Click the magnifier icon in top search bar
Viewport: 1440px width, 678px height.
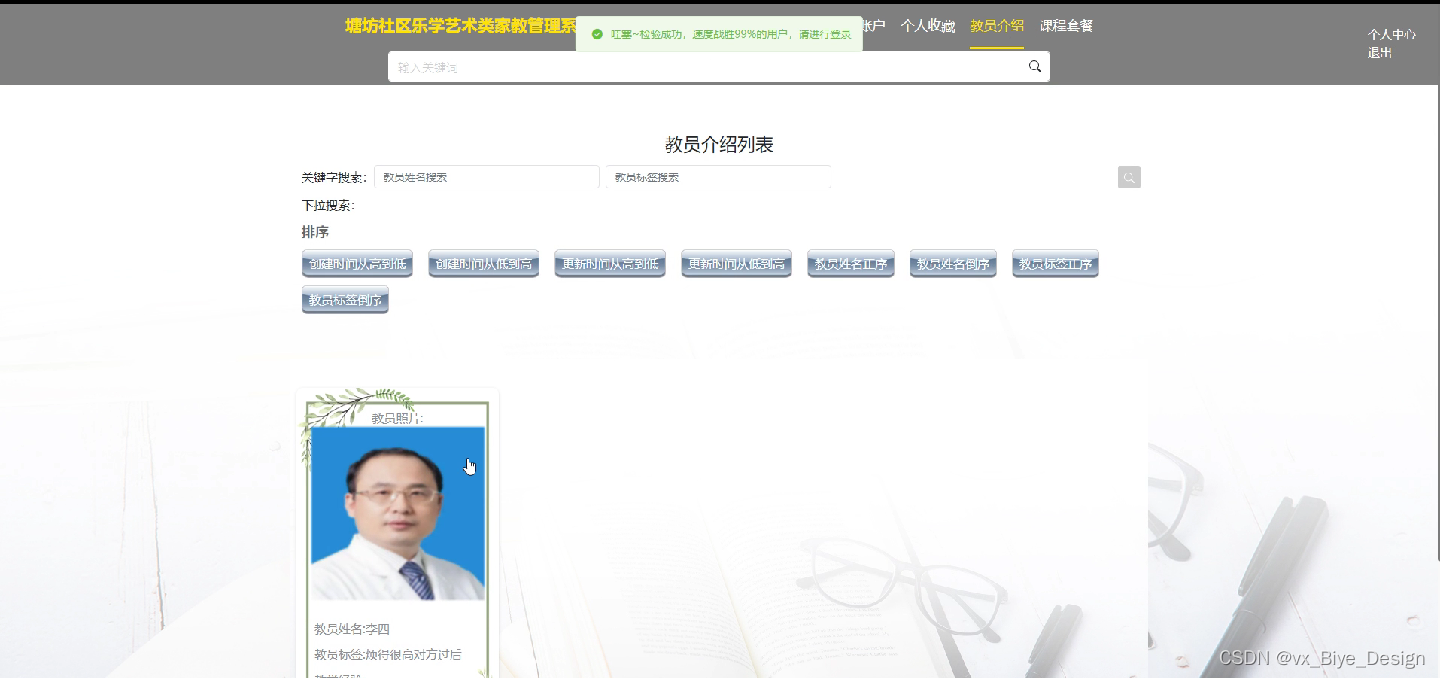pos(1035,67)
